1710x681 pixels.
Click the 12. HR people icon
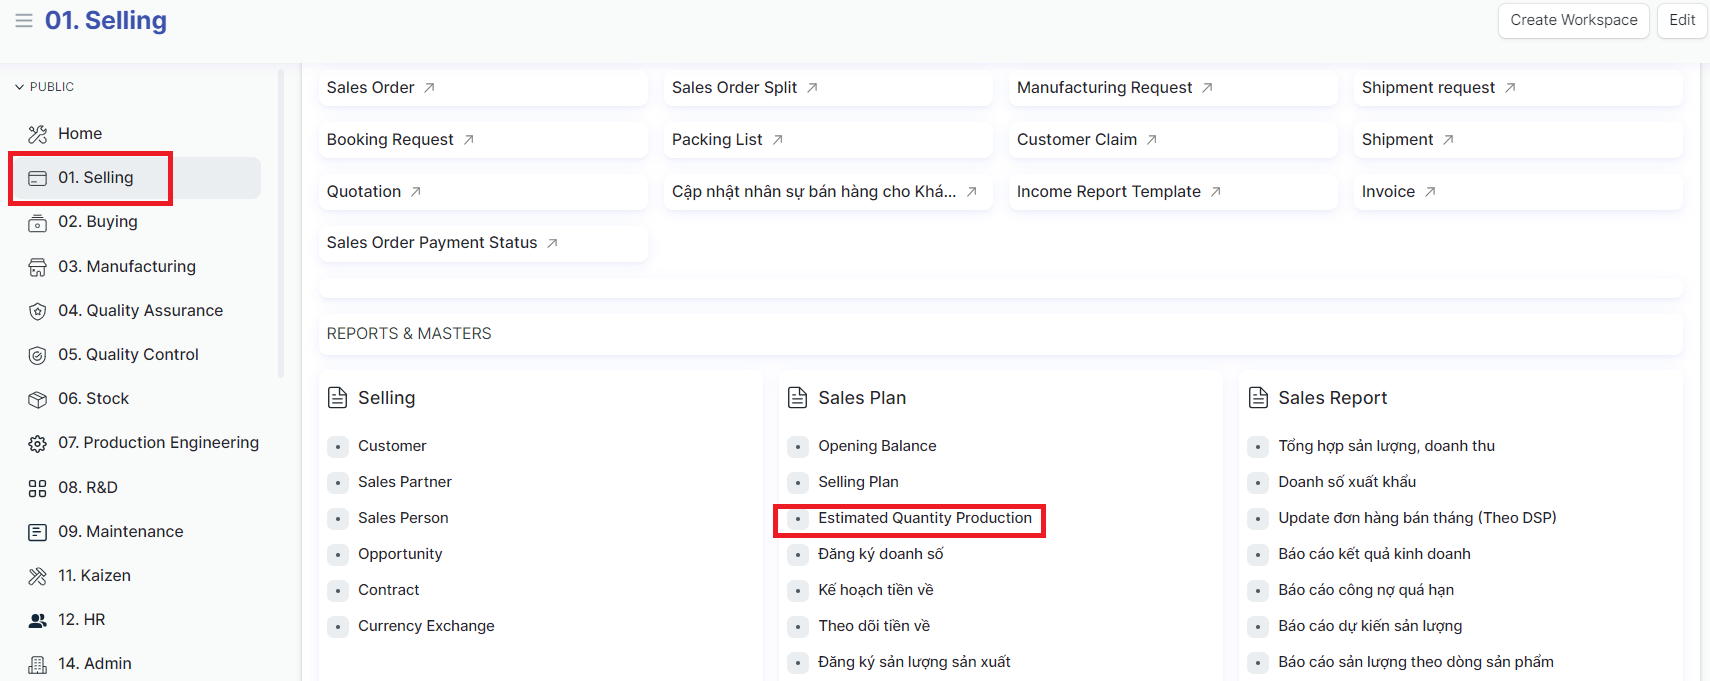pyautogui.click(x=38, y=620)
